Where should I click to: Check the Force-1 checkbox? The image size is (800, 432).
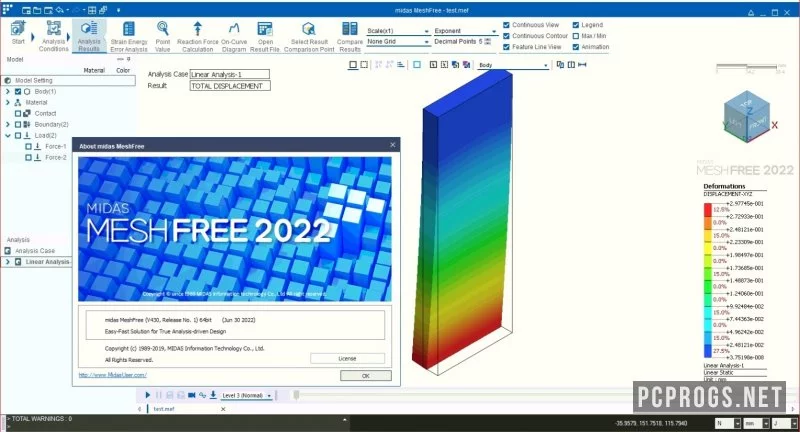(x=28, y=147)
